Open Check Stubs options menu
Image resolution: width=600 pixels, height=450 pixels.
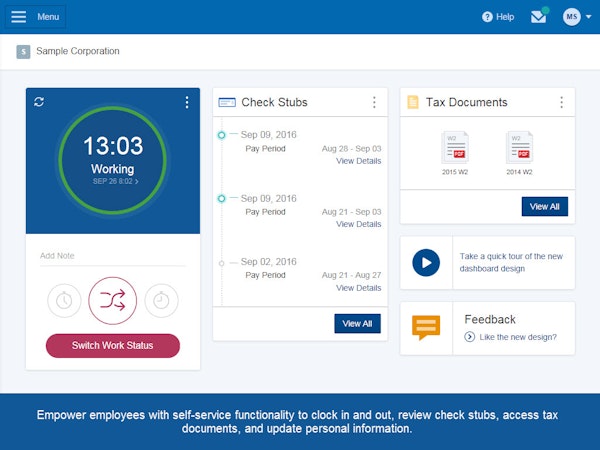point(374,102)
